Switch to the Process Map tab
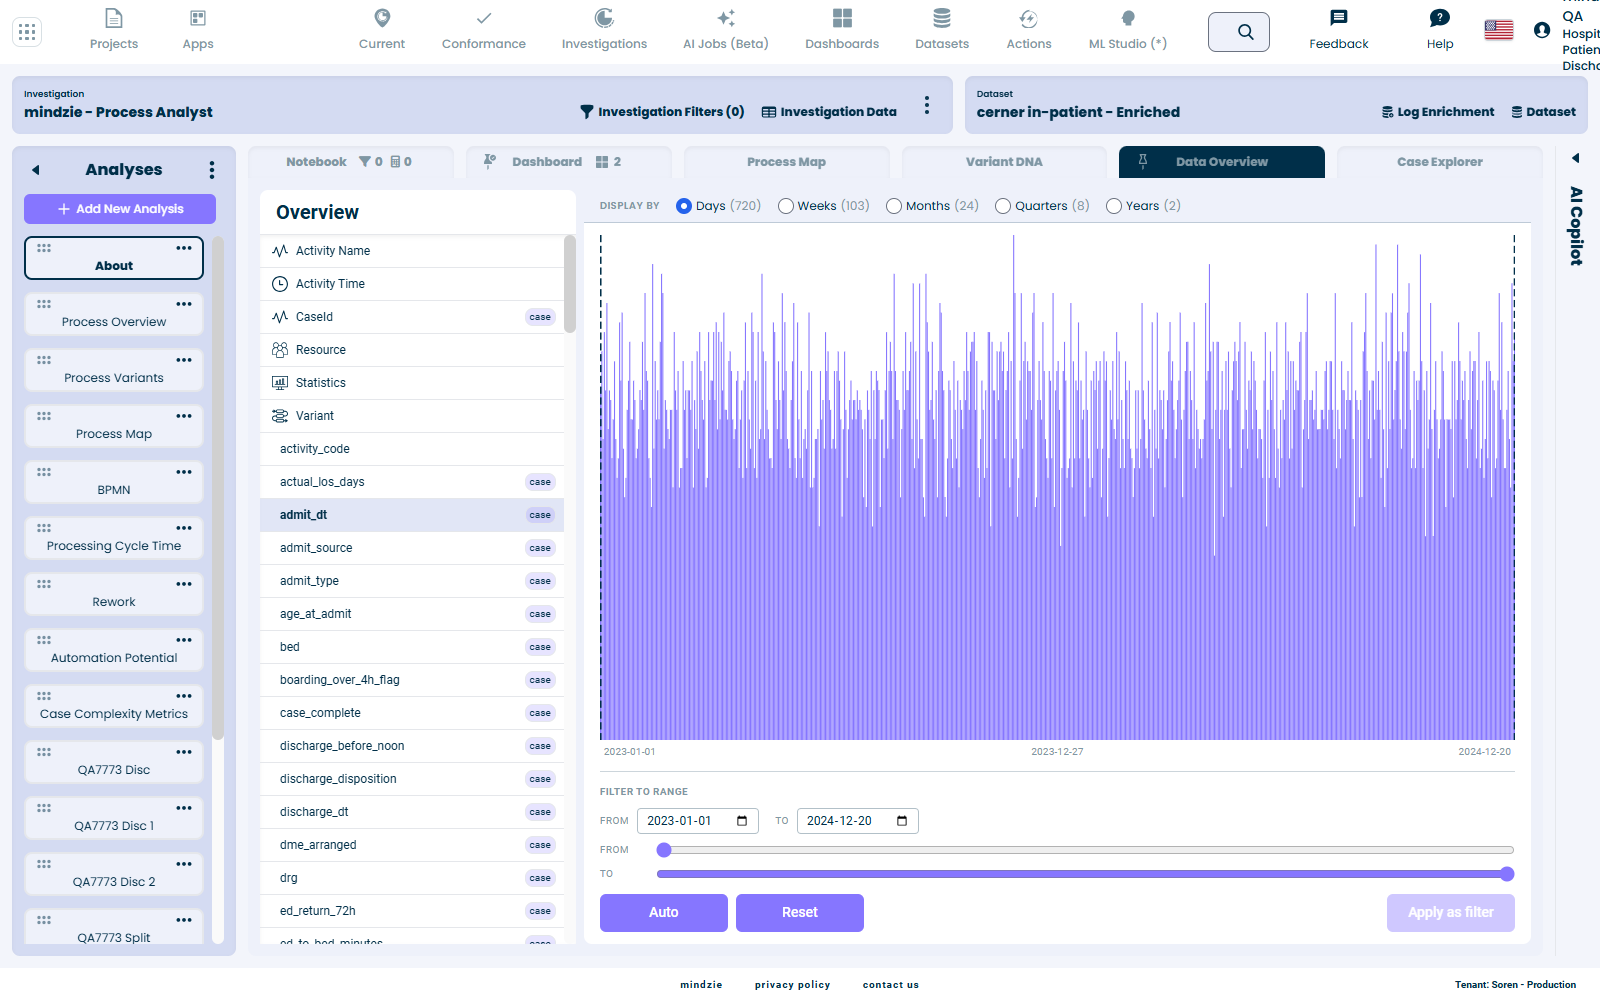The width and height of the screenshot is (1600, 1000). click(x=787, y=162)
